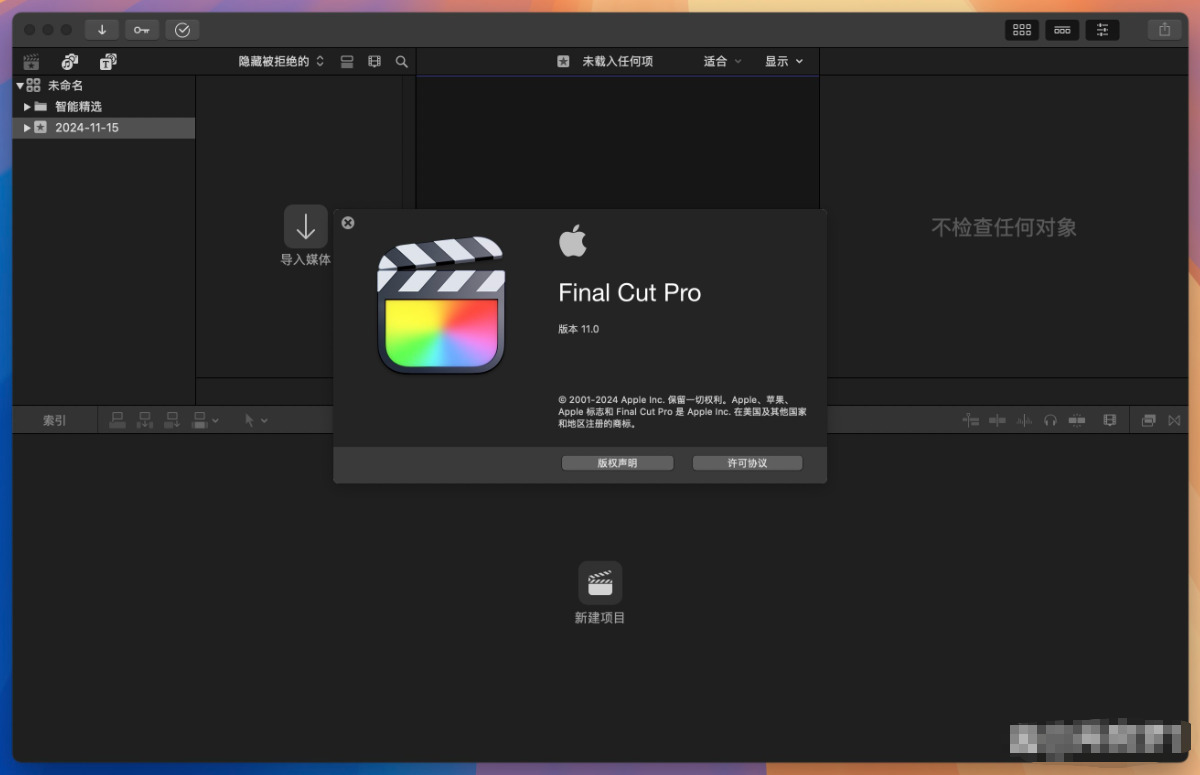Click the 不检查任何对象 inspector text

pos(1004,228)
